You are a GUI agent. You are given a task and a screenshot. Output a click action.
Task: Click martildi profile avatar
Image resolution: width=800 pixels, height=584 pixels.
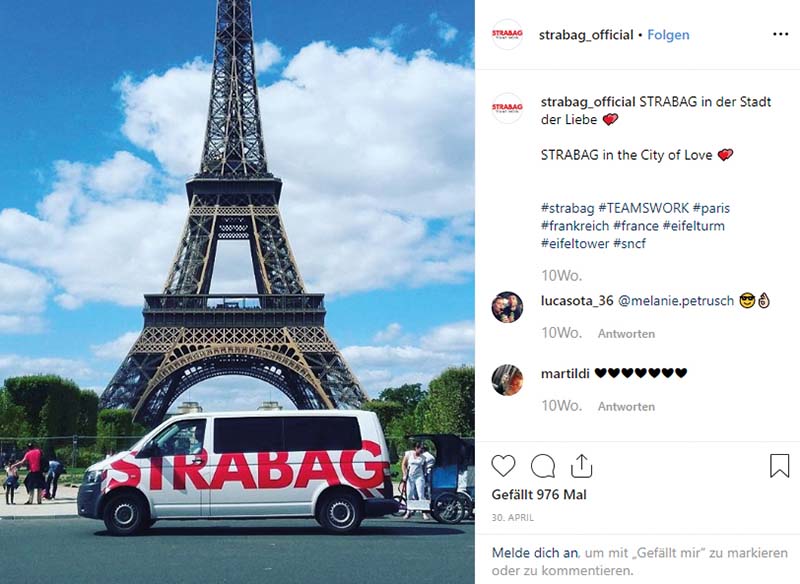point(507,380)
